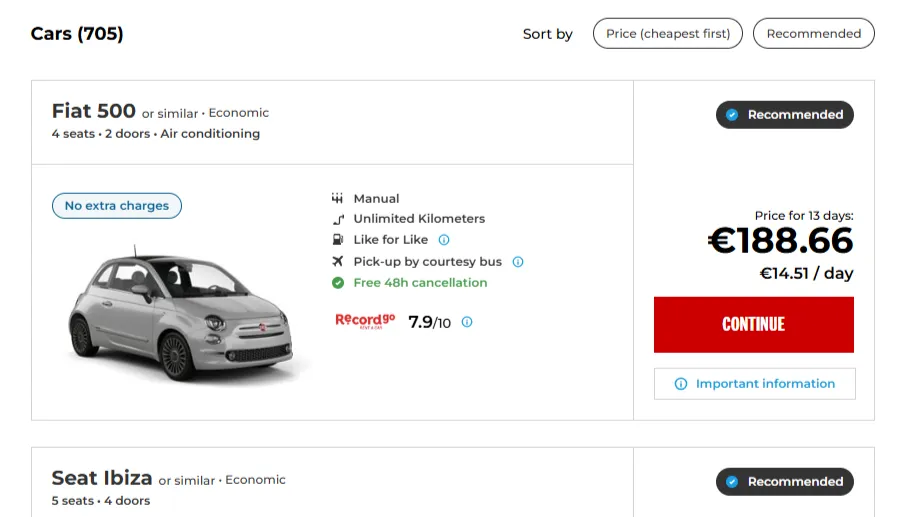Sort cars by Recommended
Screen dimensions: 909x517
click(813, 33)
